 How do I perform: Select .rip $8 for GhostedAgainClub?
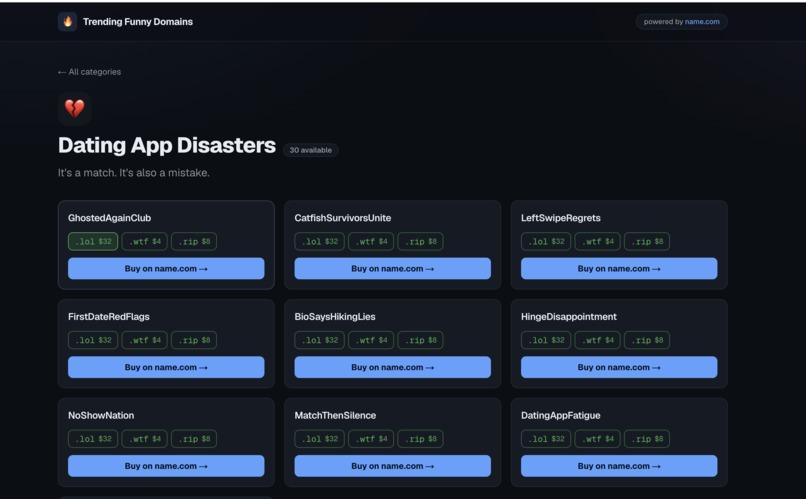pos(194,242)
